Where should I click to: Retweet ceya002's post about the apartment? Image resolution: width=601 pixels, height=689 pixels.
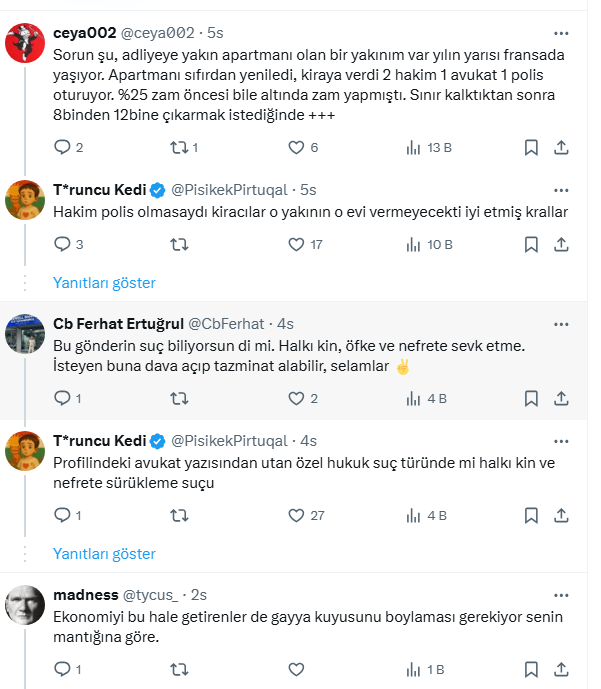pos(179,147)
